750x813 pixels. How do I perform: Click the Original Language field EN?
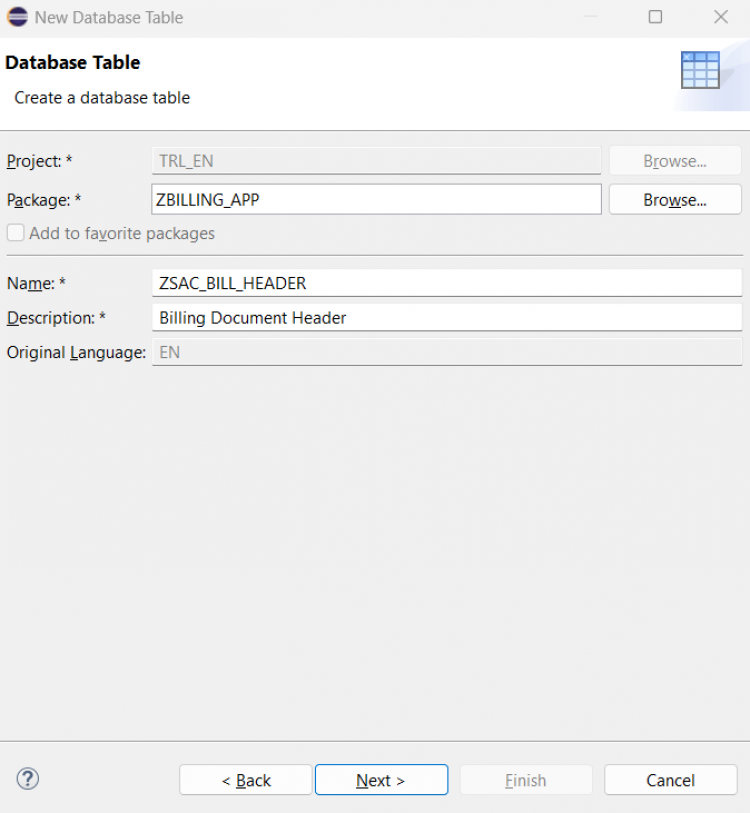point(446,352)
